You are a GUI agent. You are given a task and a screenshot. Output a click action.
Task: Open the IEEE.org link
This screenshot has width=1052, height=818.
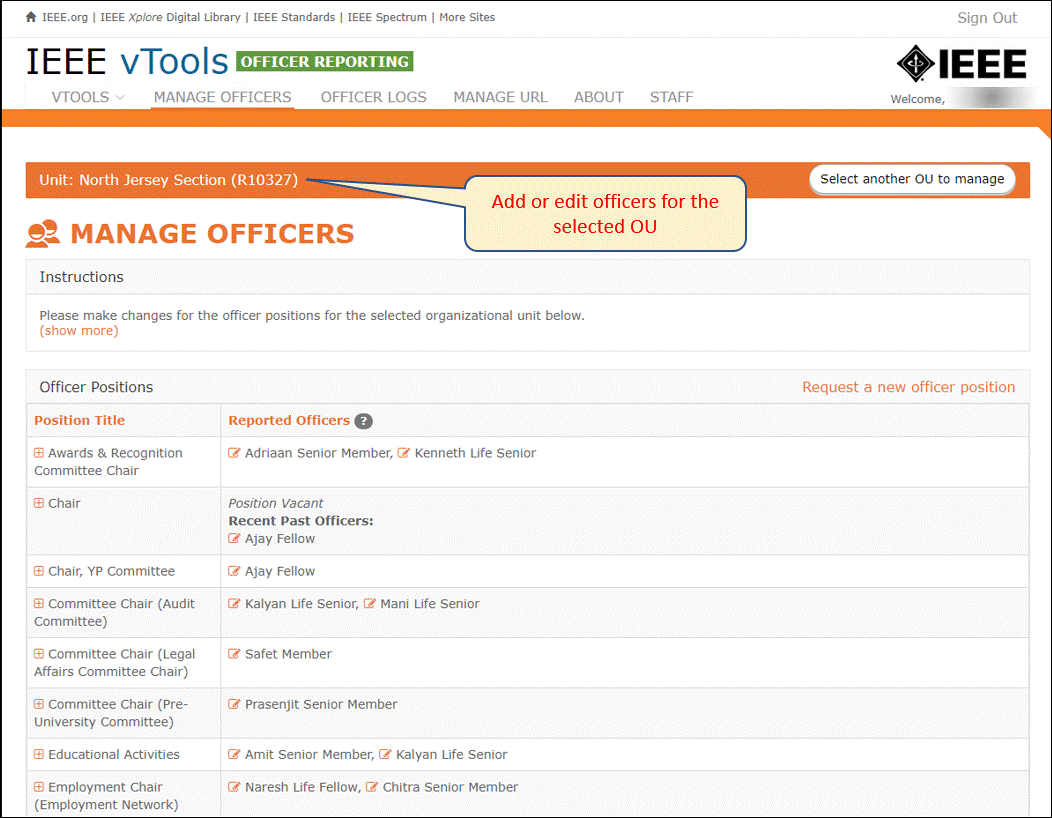(65, 17)
